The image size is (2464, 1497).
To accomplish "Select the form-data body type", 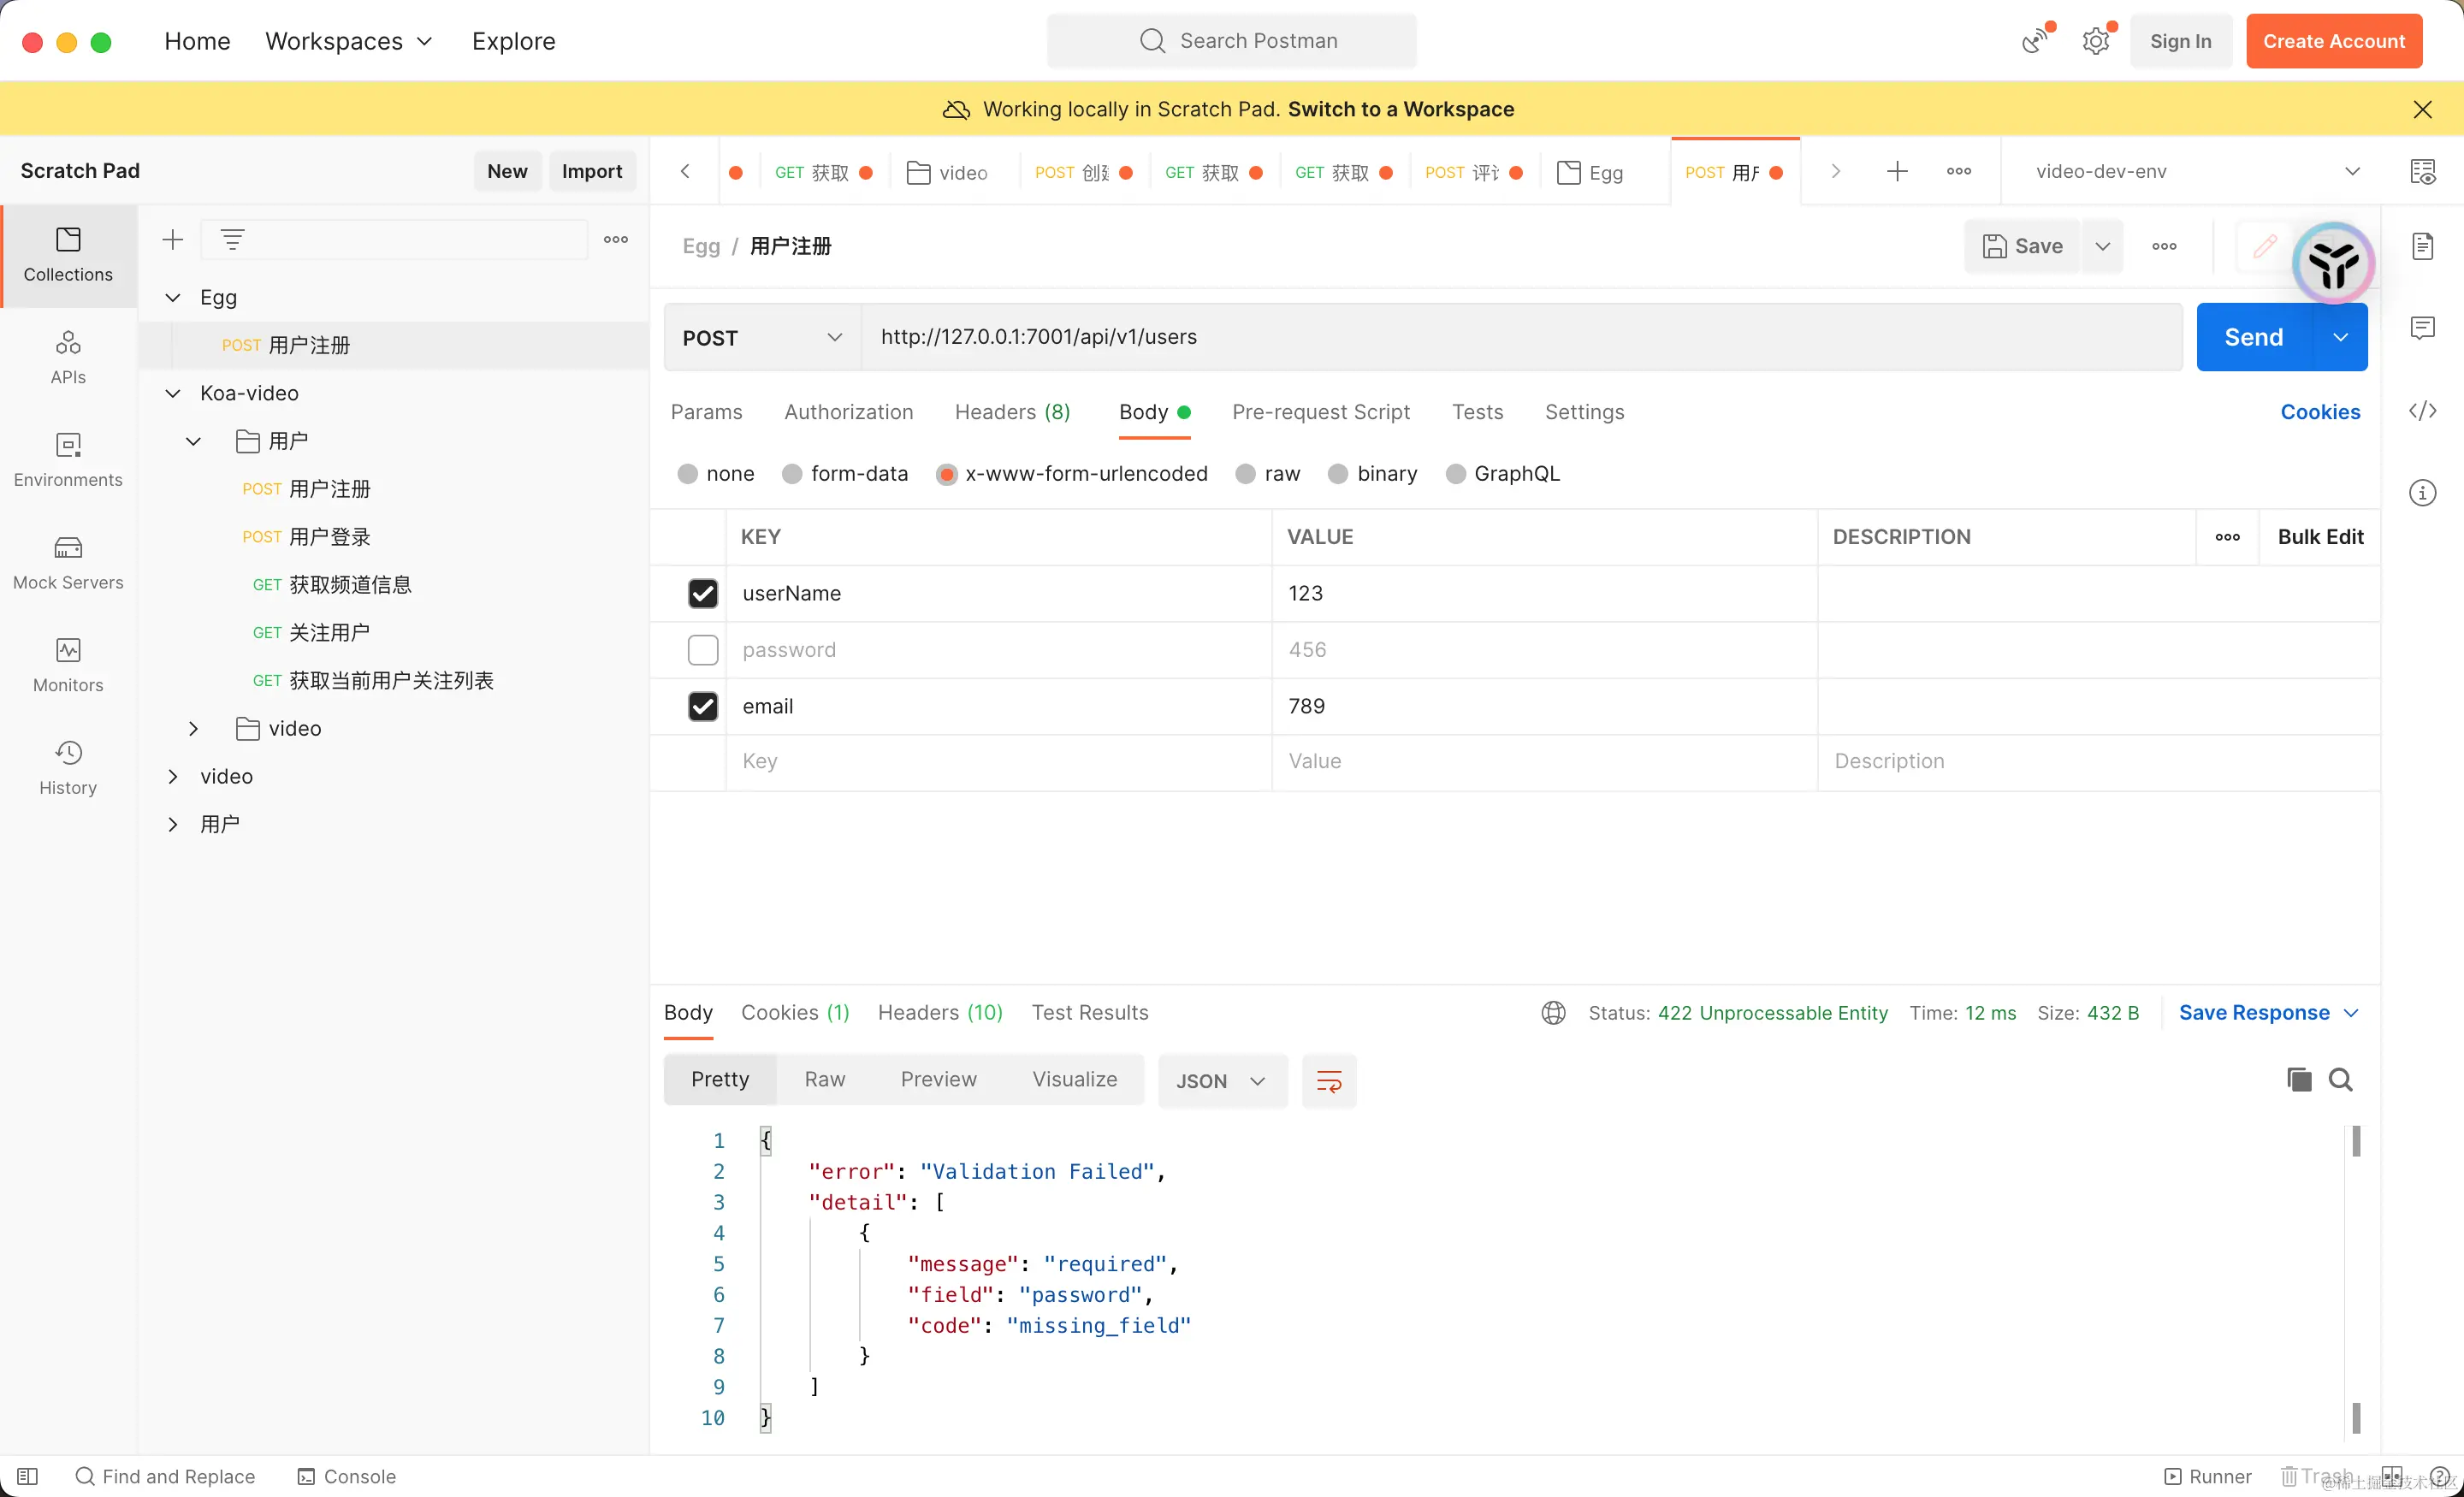I will coord(792,474).
